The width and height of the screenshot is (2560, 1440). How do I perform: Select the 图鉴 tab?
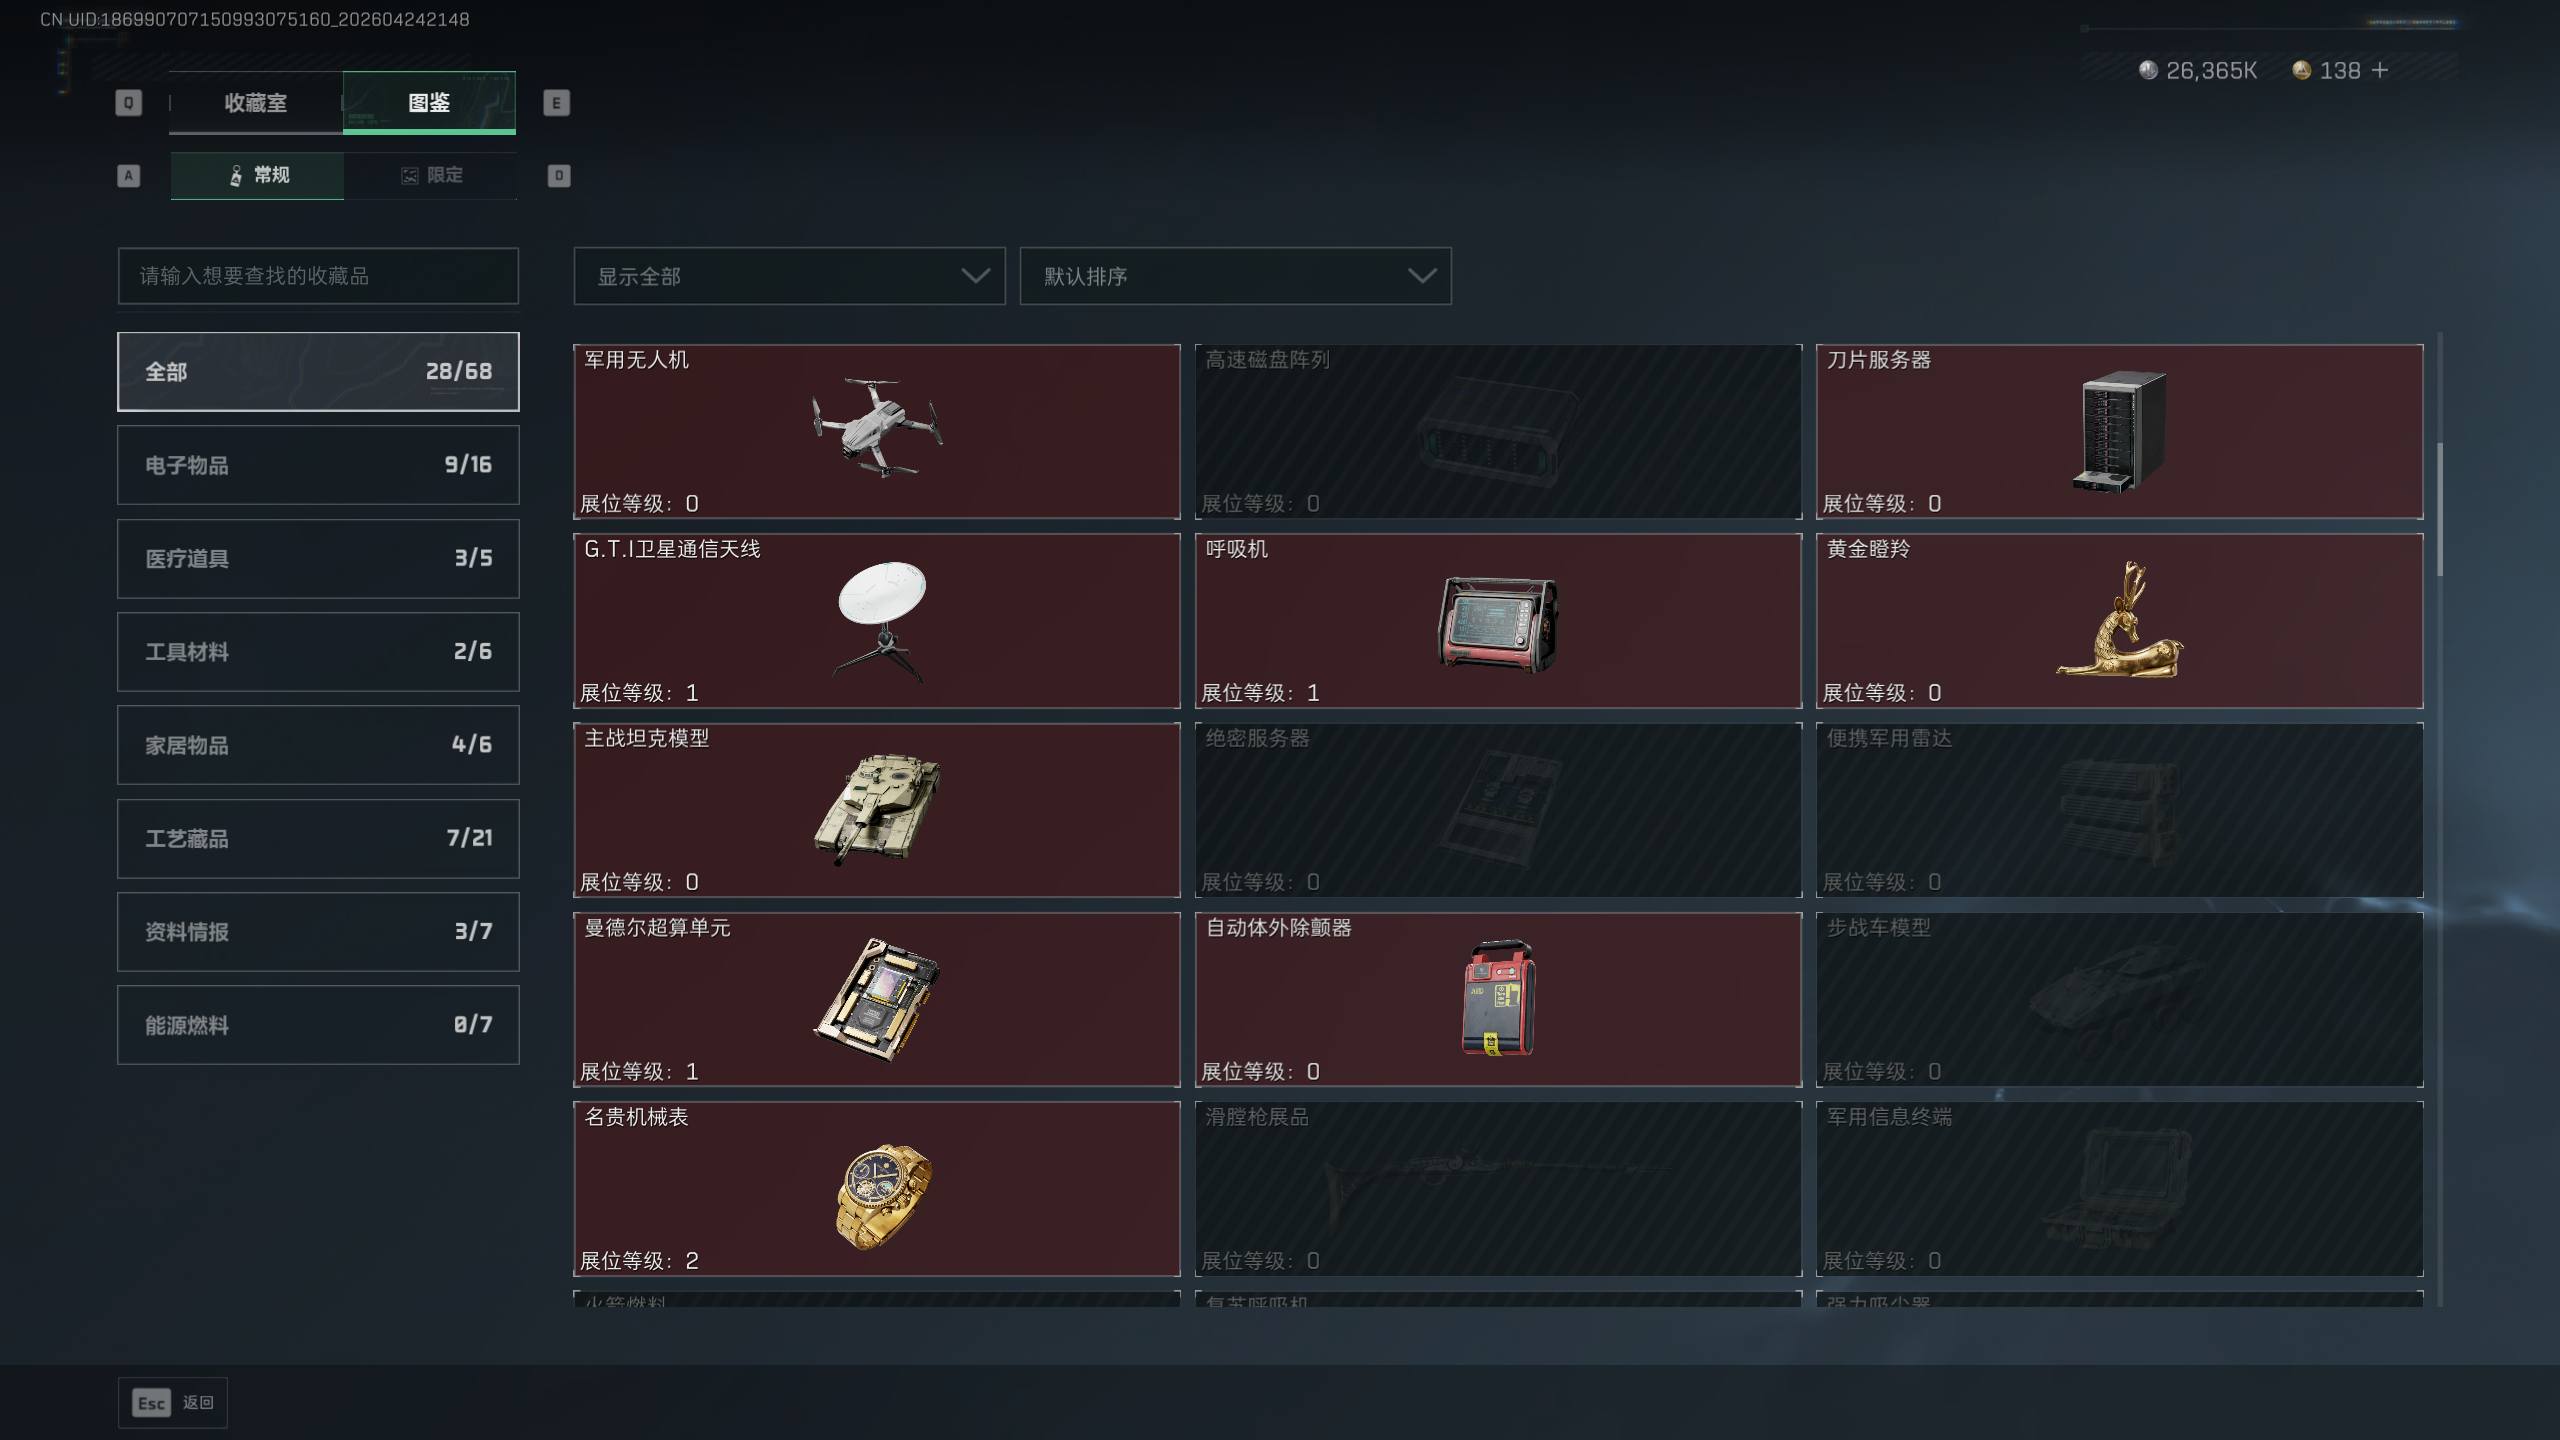click(x=429, y=102)
